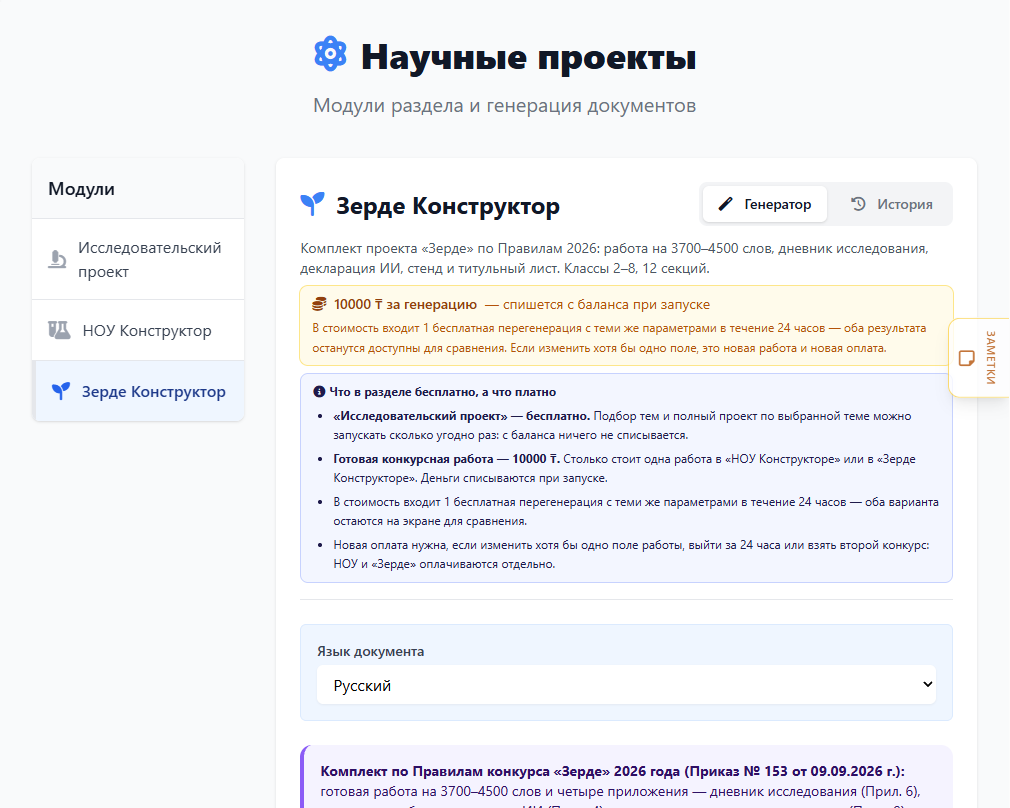Click the sticky-note icon on Заметки panel

(966, 358)
